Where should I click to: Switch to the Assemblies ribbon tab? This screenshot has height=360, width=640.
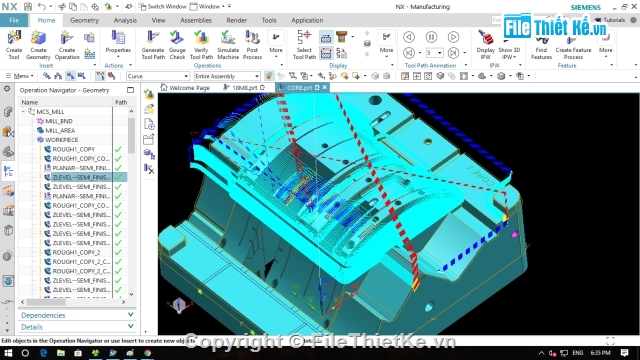click(x=196, y=20)
